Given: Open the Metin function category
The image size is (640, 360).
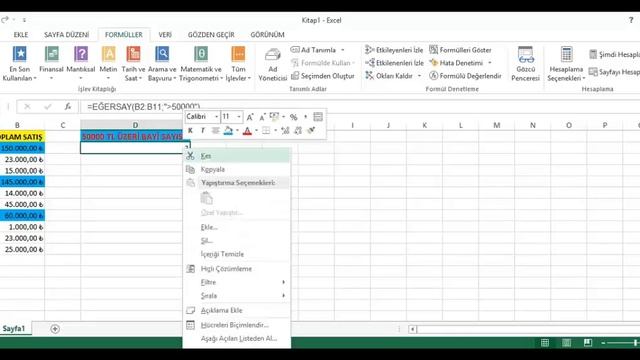Looking at the screenshot, I should point(108,64).
